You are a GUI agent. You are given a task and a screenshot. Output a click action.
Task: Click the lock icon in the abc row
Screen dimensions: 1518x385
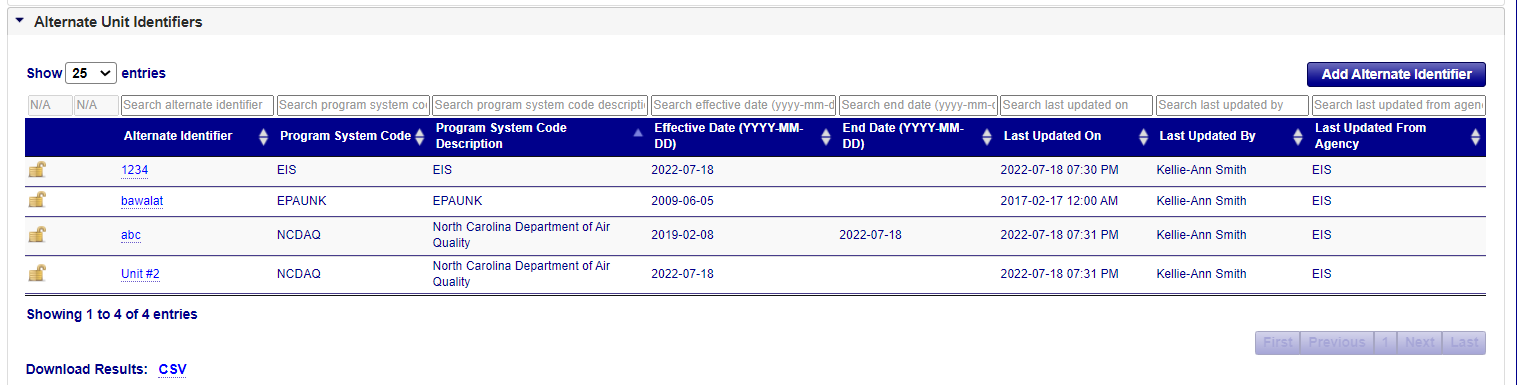coord(37,235)
